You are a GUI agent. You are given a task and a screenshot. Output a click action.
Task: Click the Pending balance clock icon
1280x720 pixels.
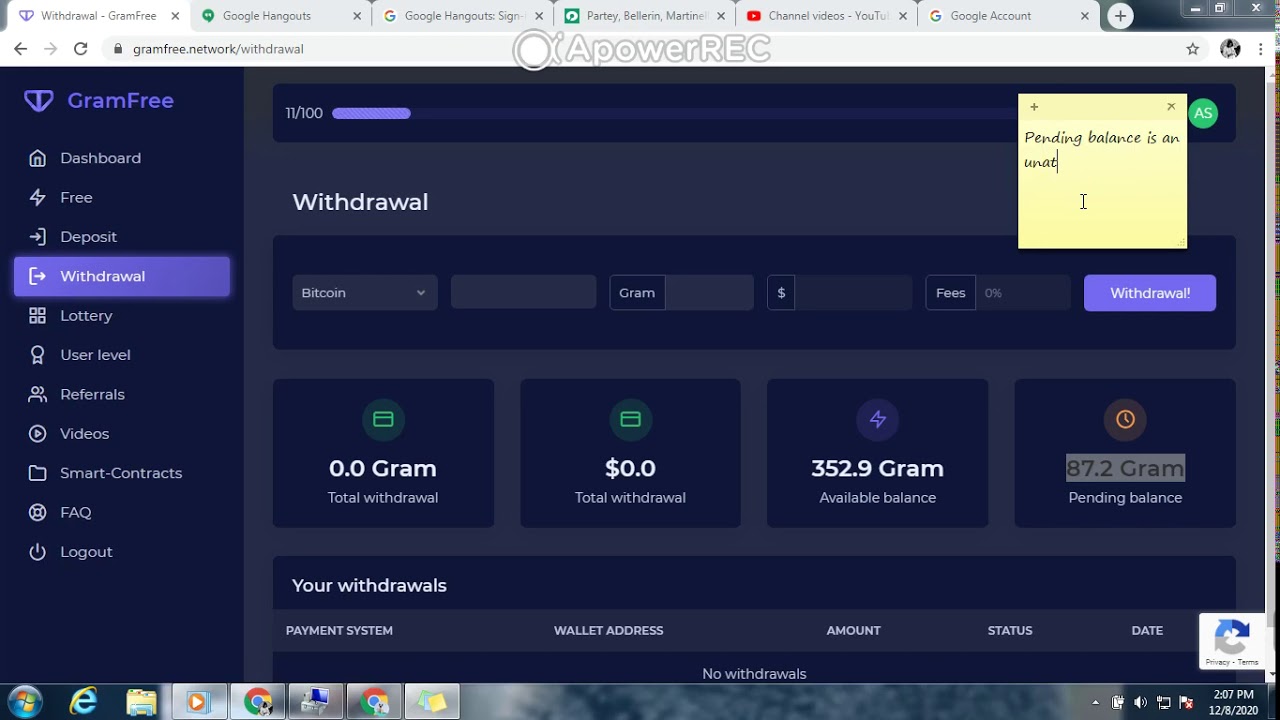pos(1125,419)
